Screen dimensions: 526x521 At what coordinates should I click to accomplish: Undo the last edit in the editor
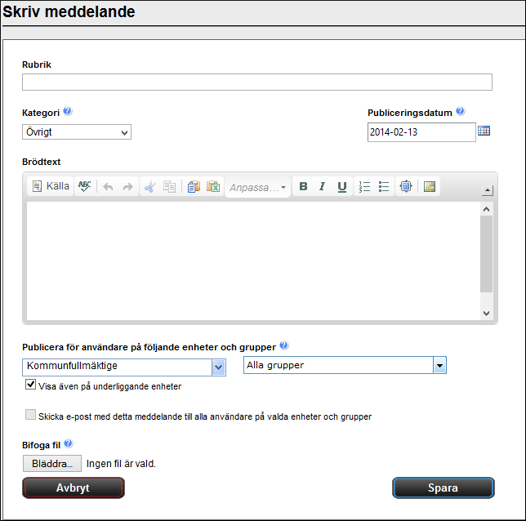[108, 187]
